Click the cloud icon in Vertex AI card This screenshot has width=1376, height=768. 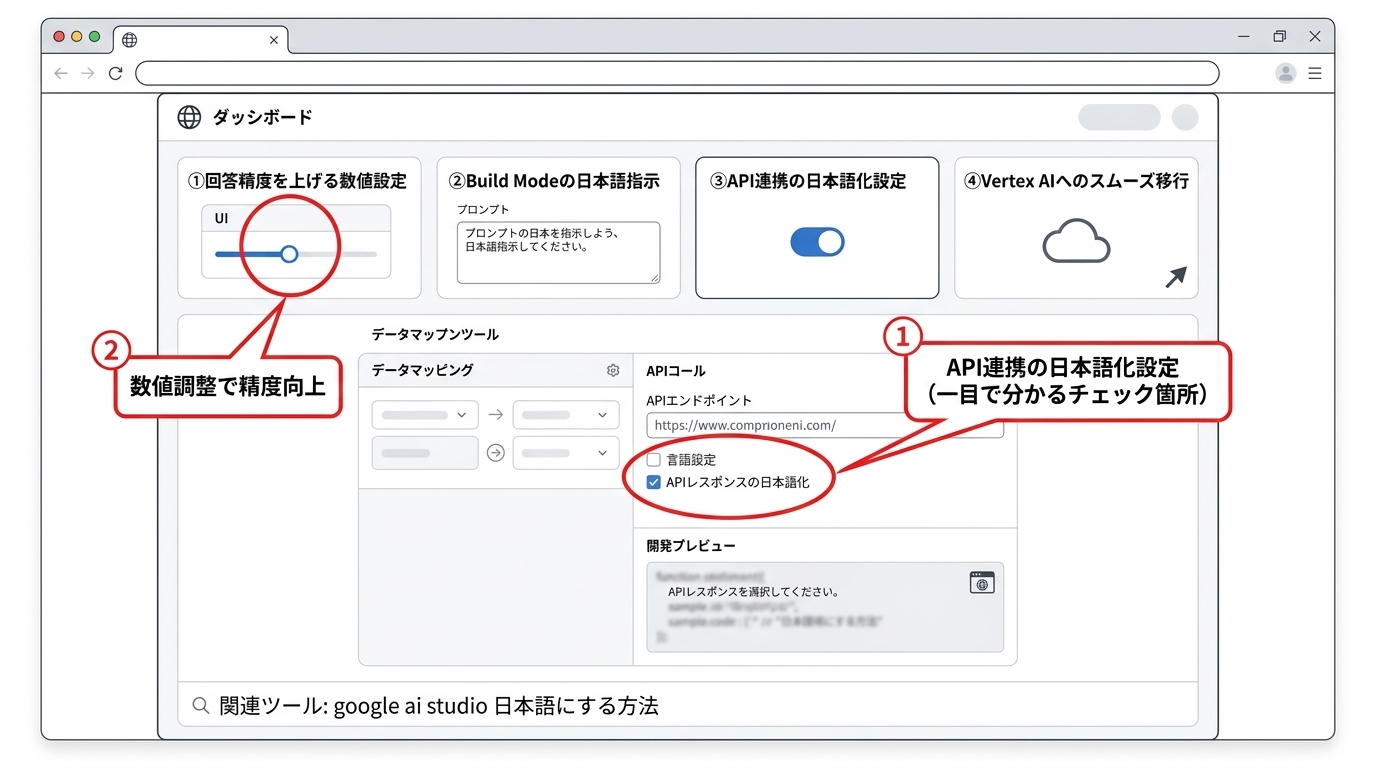[x=1074, y=241]
